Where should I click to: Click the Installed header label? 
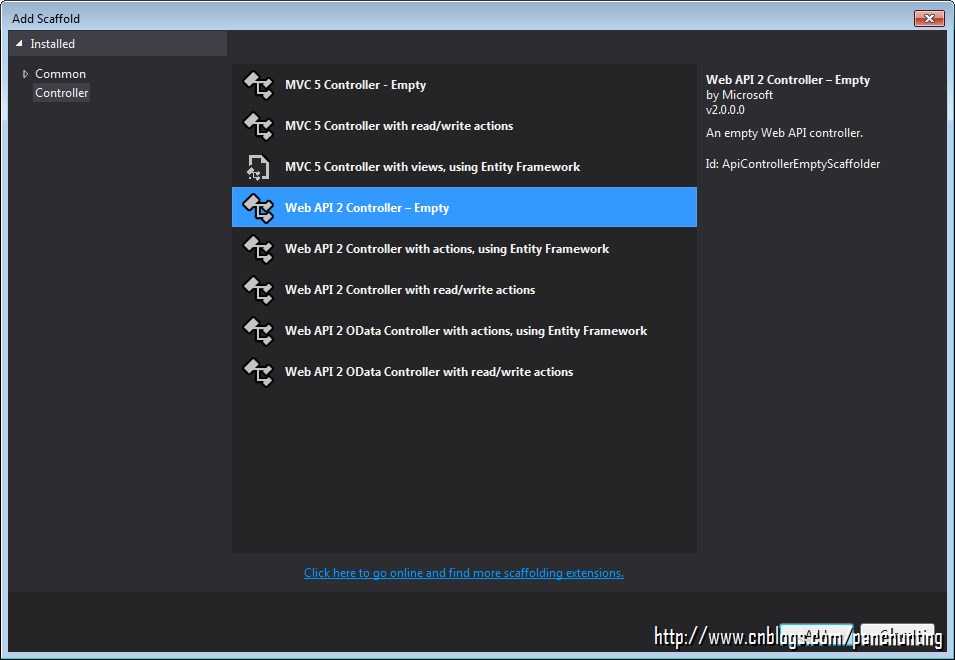[x=52, y=44]
